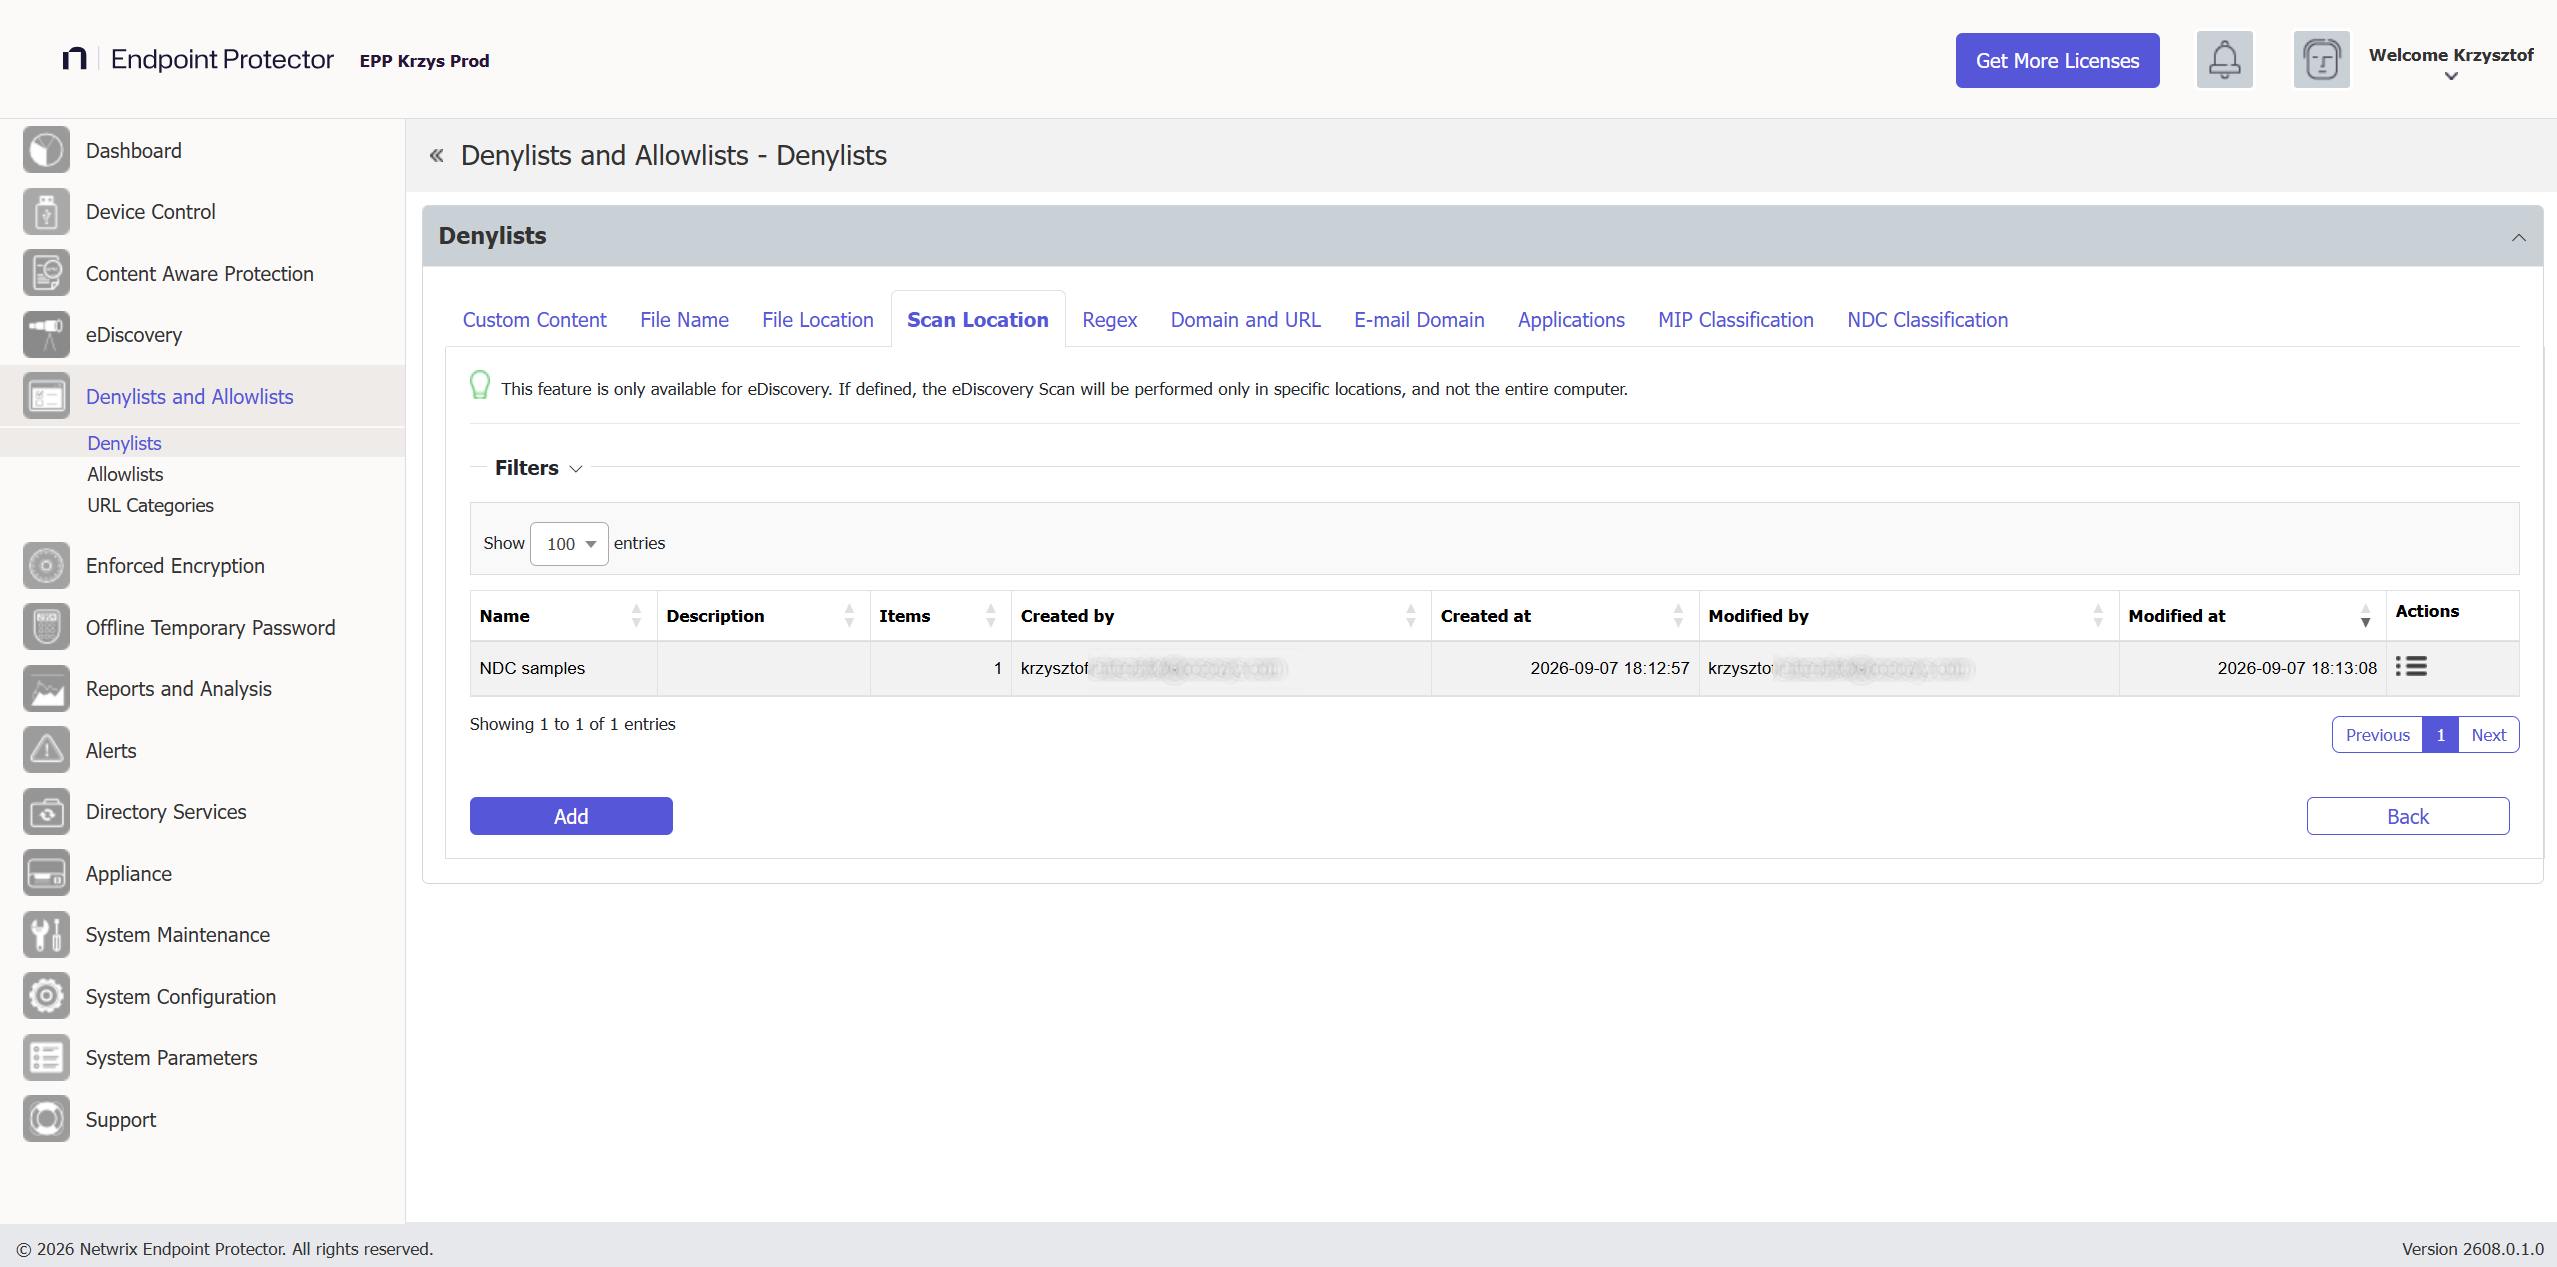Open URL Categories sidebar item
This screenshot has width=2557, height=1267.
(150, 505)
